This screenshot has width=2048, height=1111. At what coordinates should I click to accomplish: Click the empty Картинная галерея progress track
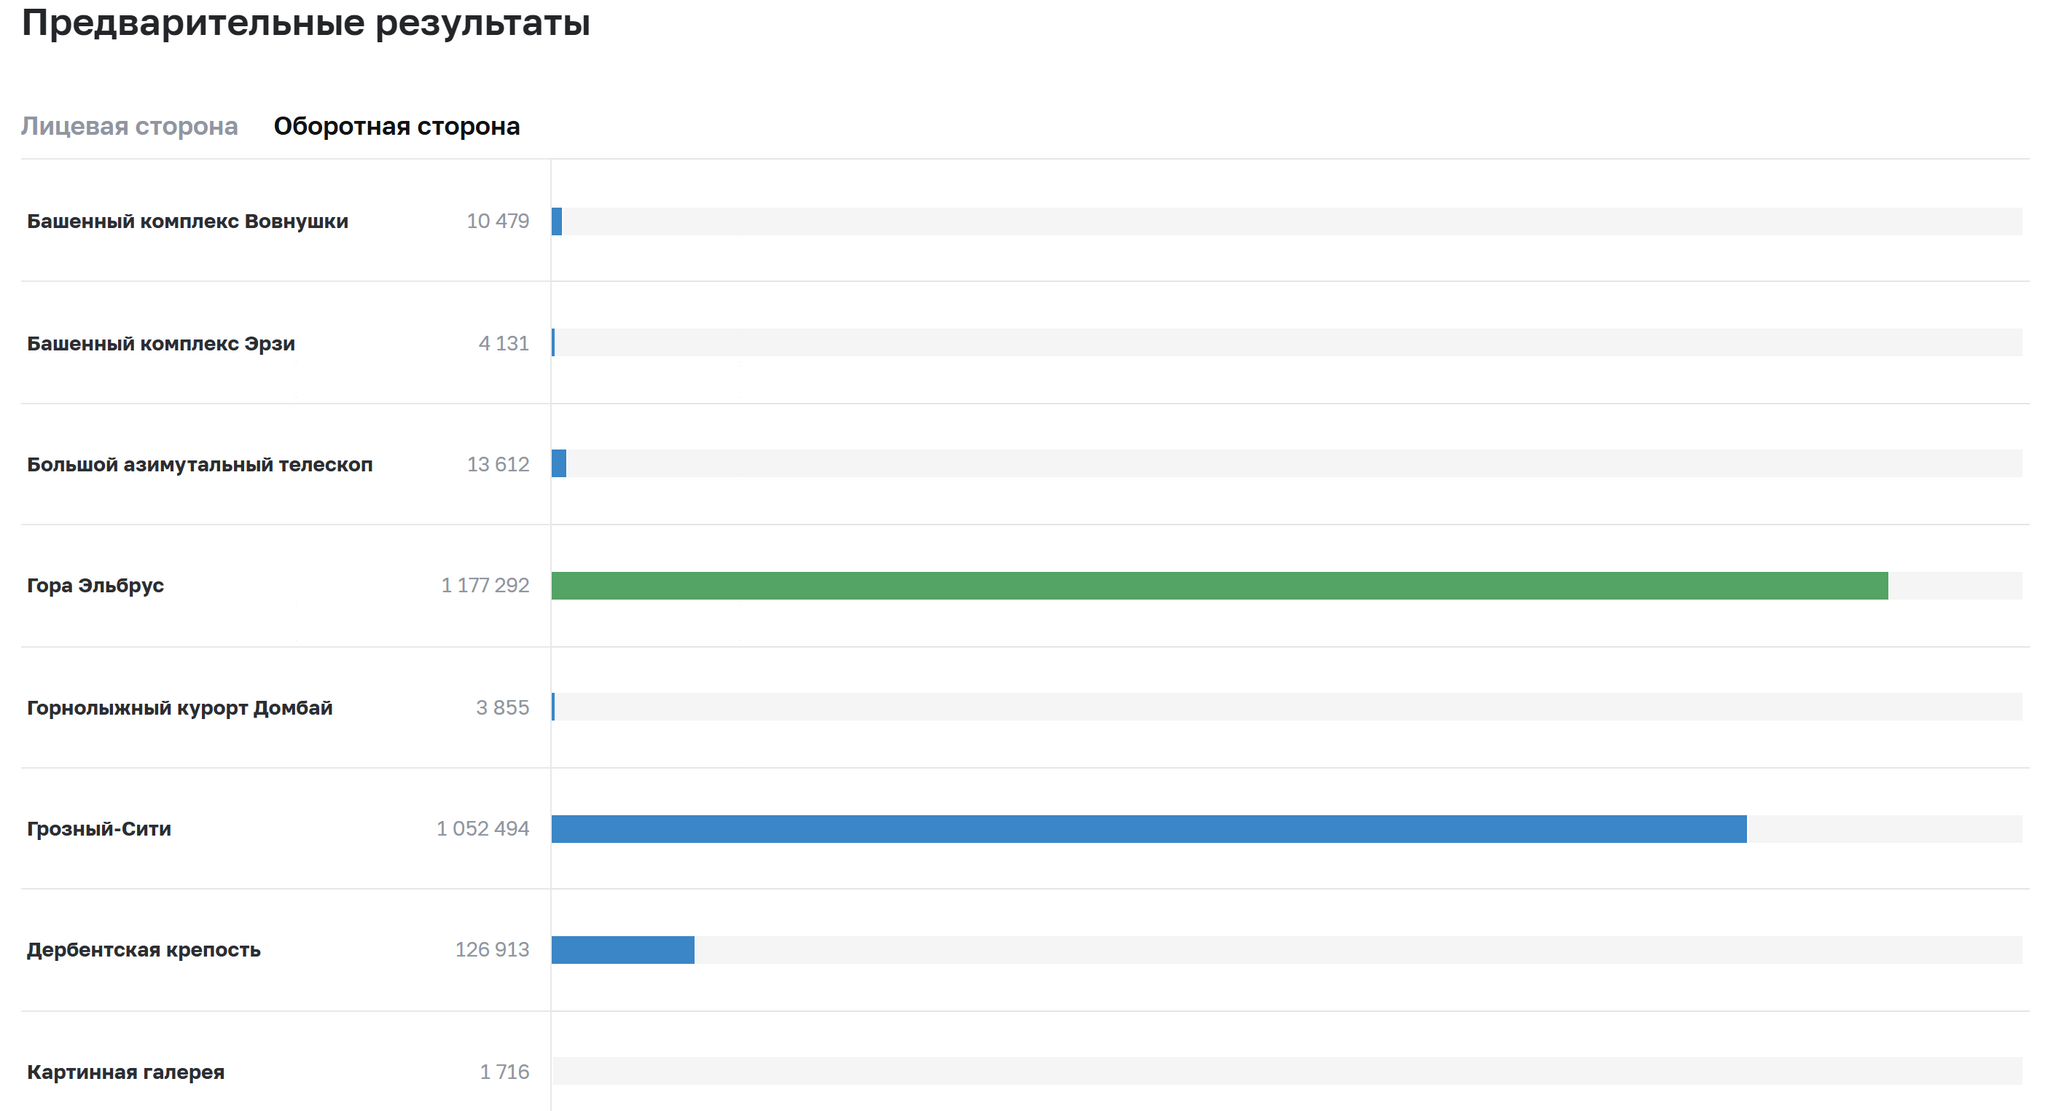(x=1286, y=1071)
